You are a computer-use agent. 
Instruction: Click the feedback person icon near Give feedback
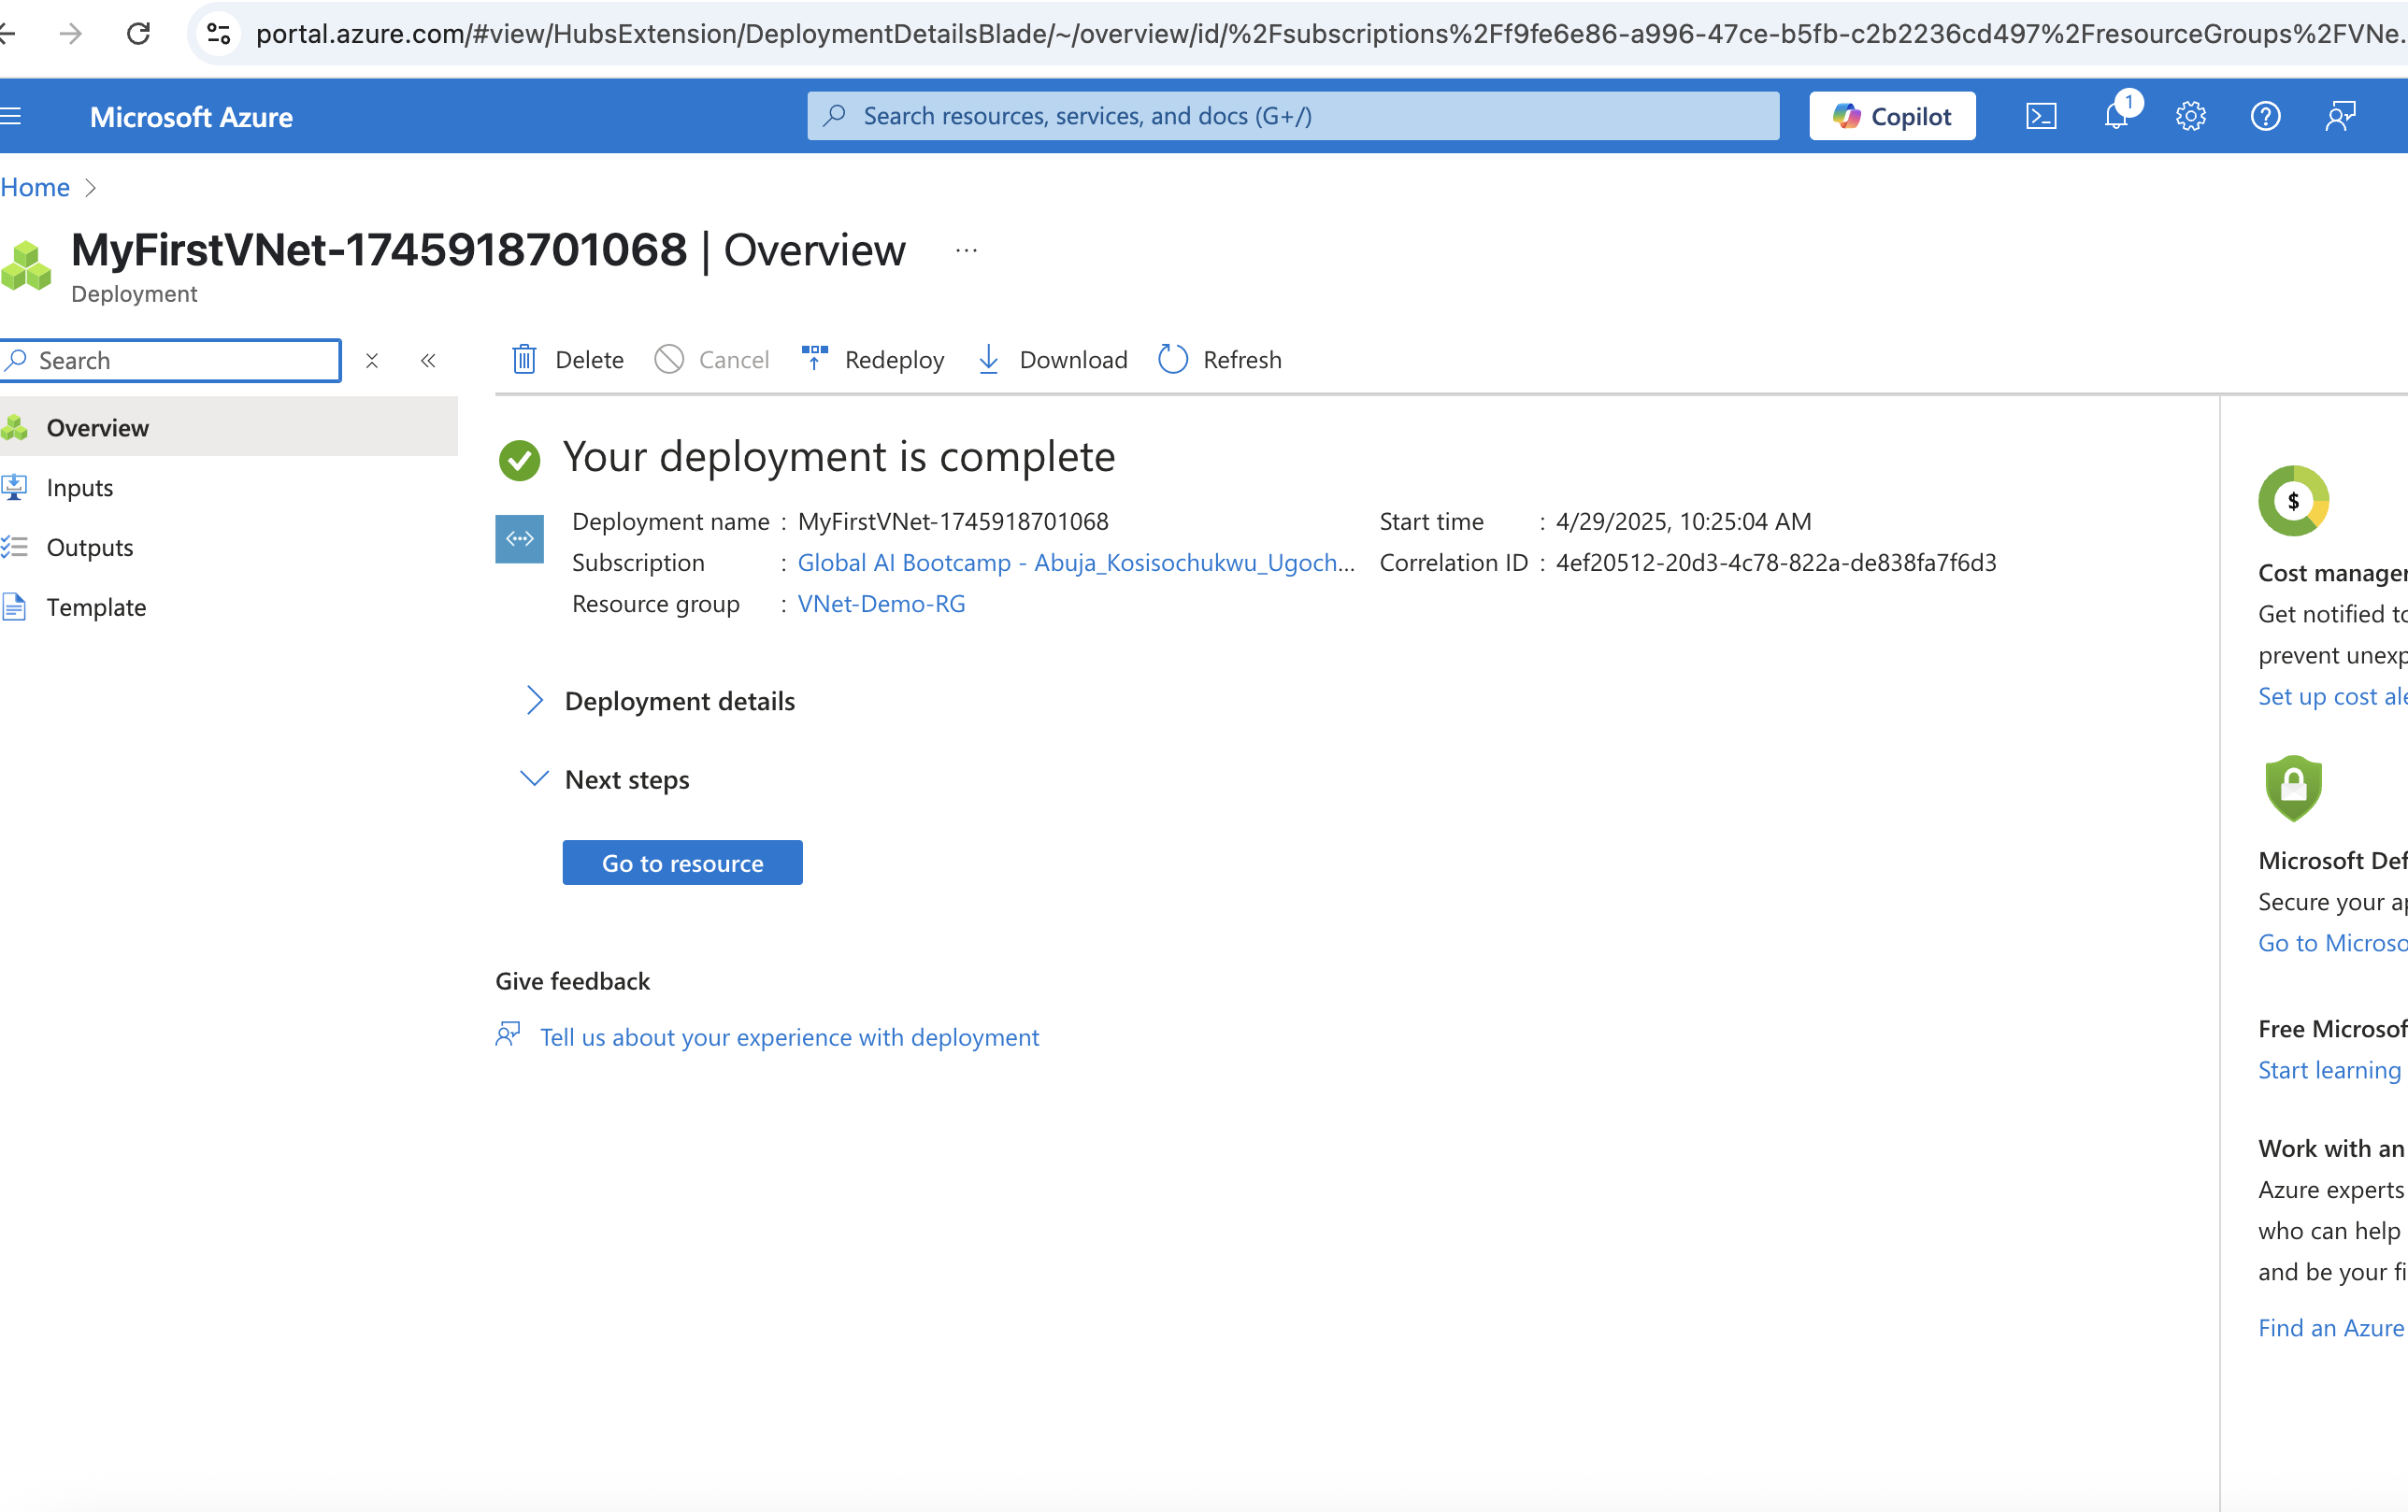pyautogui.click(x=508, y=1034)
